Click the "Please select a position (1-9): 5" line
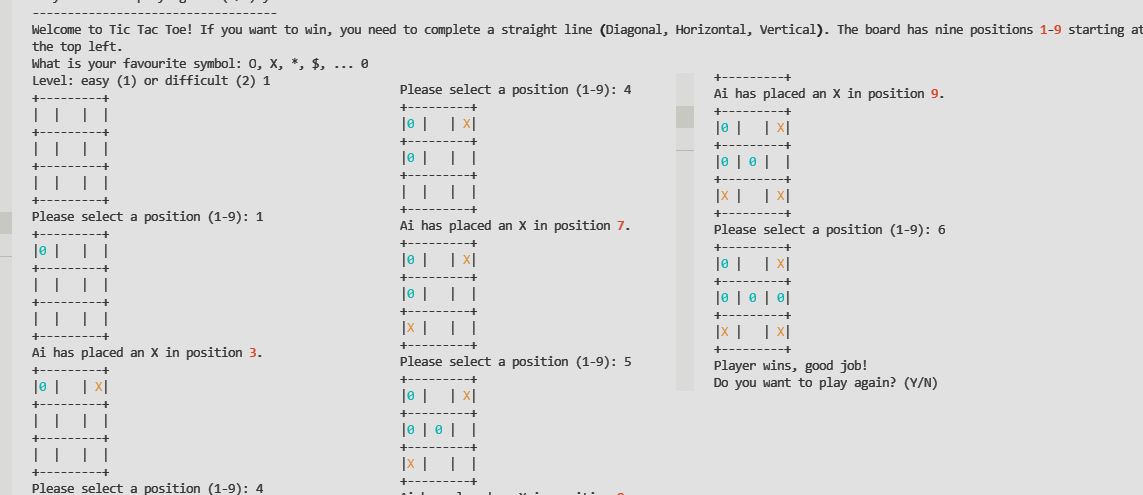The height and width of the screenshot is (495, 1143). tap(515, 362)
